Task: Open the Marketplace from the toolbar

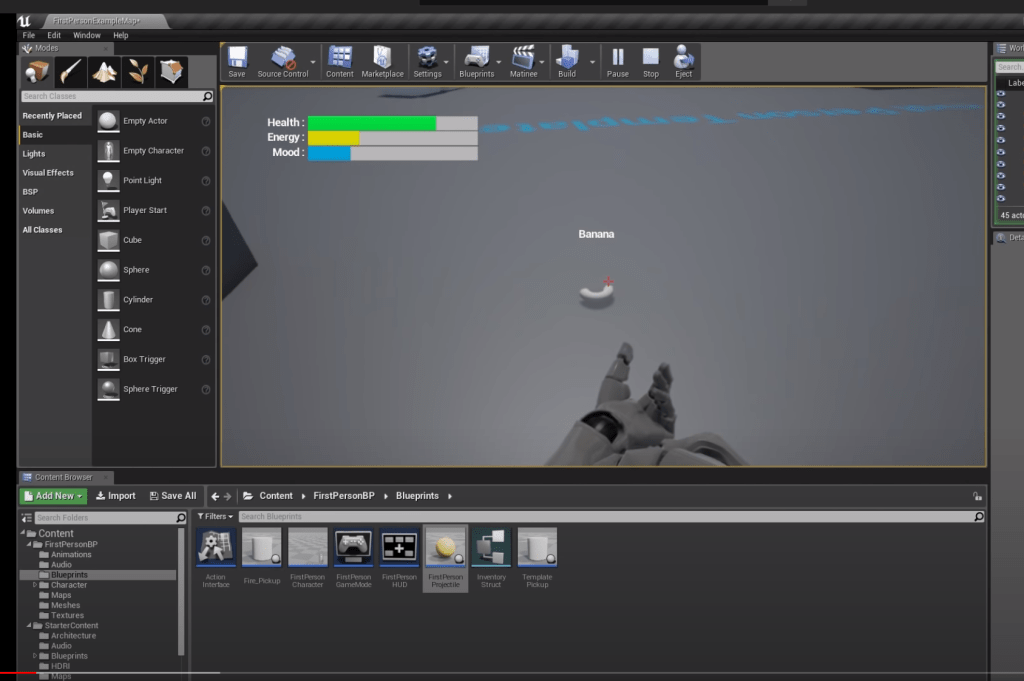Action: point(382,60)
